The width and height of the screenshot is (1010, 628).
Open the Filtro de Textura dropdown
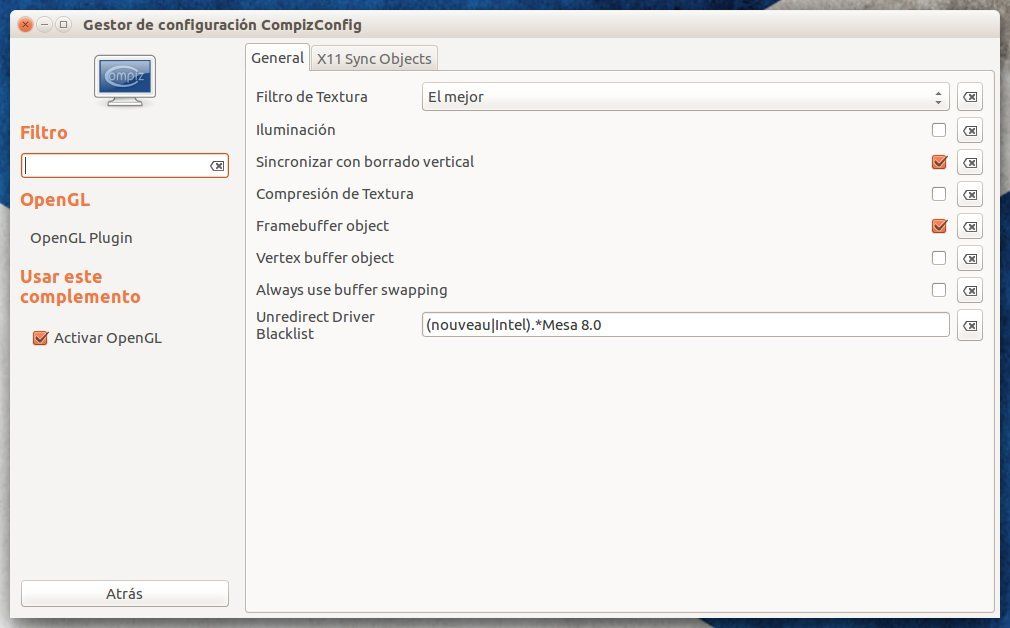click(x=685, y=97)
